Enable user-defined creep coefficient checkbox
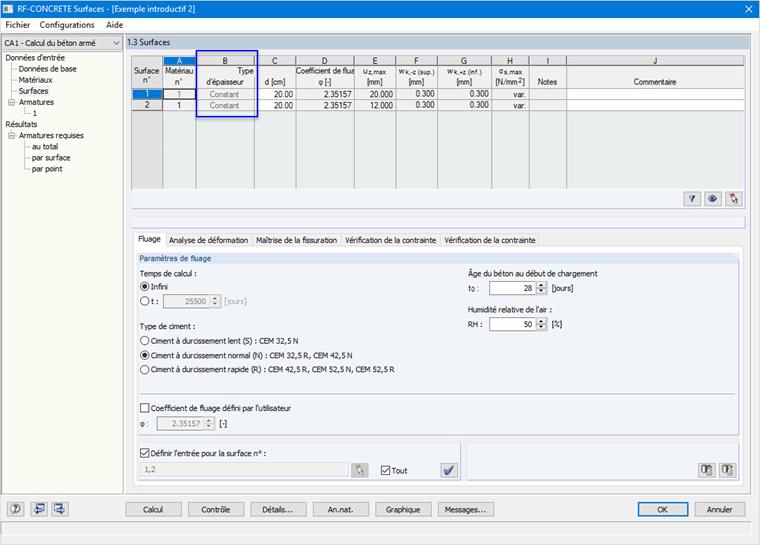Viewport: 760px width, 545px height. 144,408
